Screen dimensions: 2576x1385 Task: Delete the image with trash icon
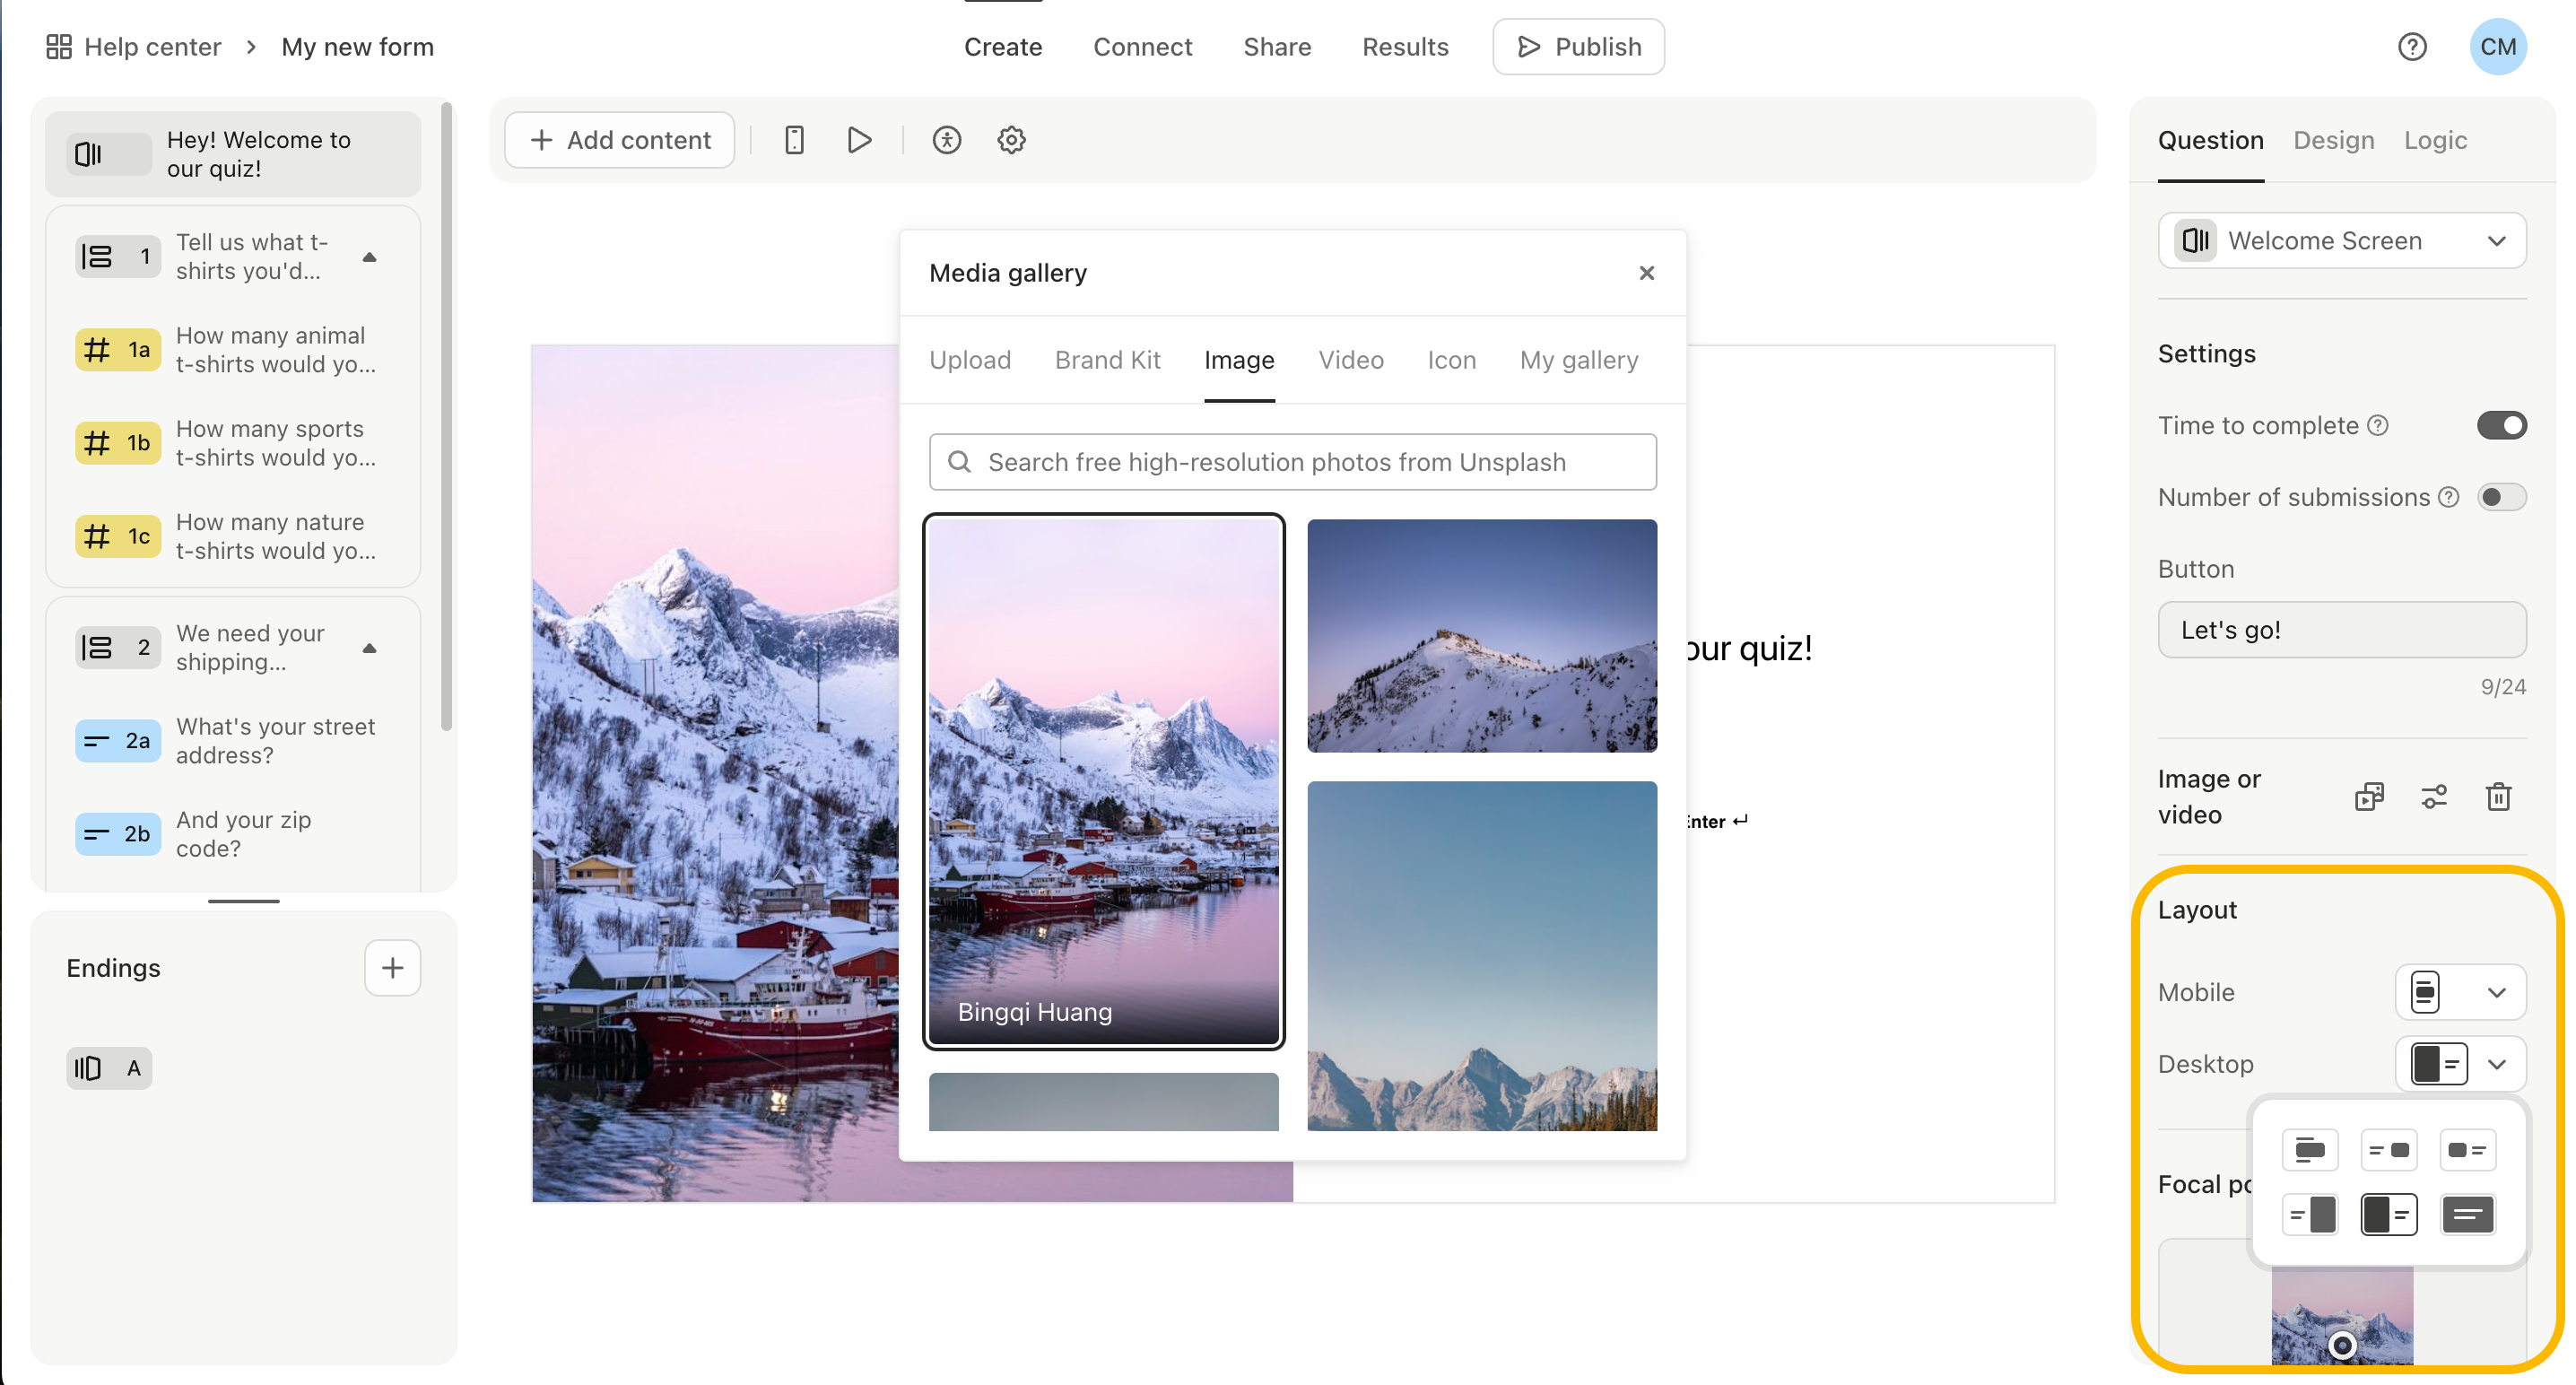[2498, 797]
